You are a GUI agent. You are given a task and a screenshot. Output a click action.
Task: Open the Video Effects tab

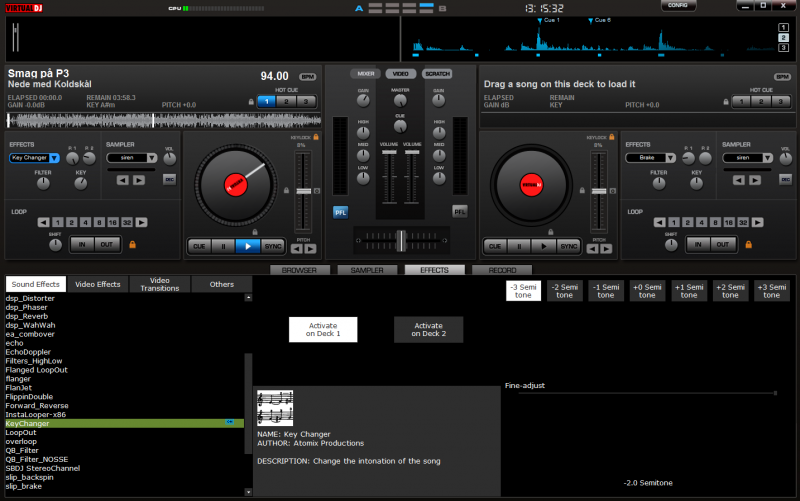tap(98, 284)
